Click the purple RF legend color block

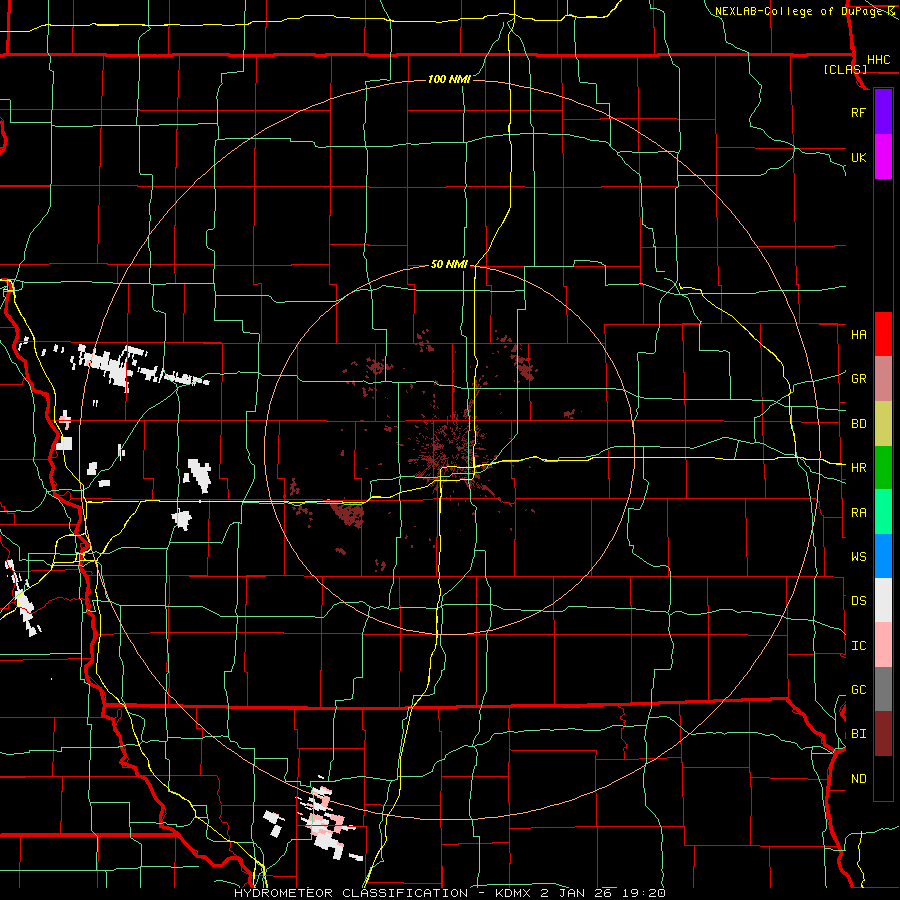point(883,112)
